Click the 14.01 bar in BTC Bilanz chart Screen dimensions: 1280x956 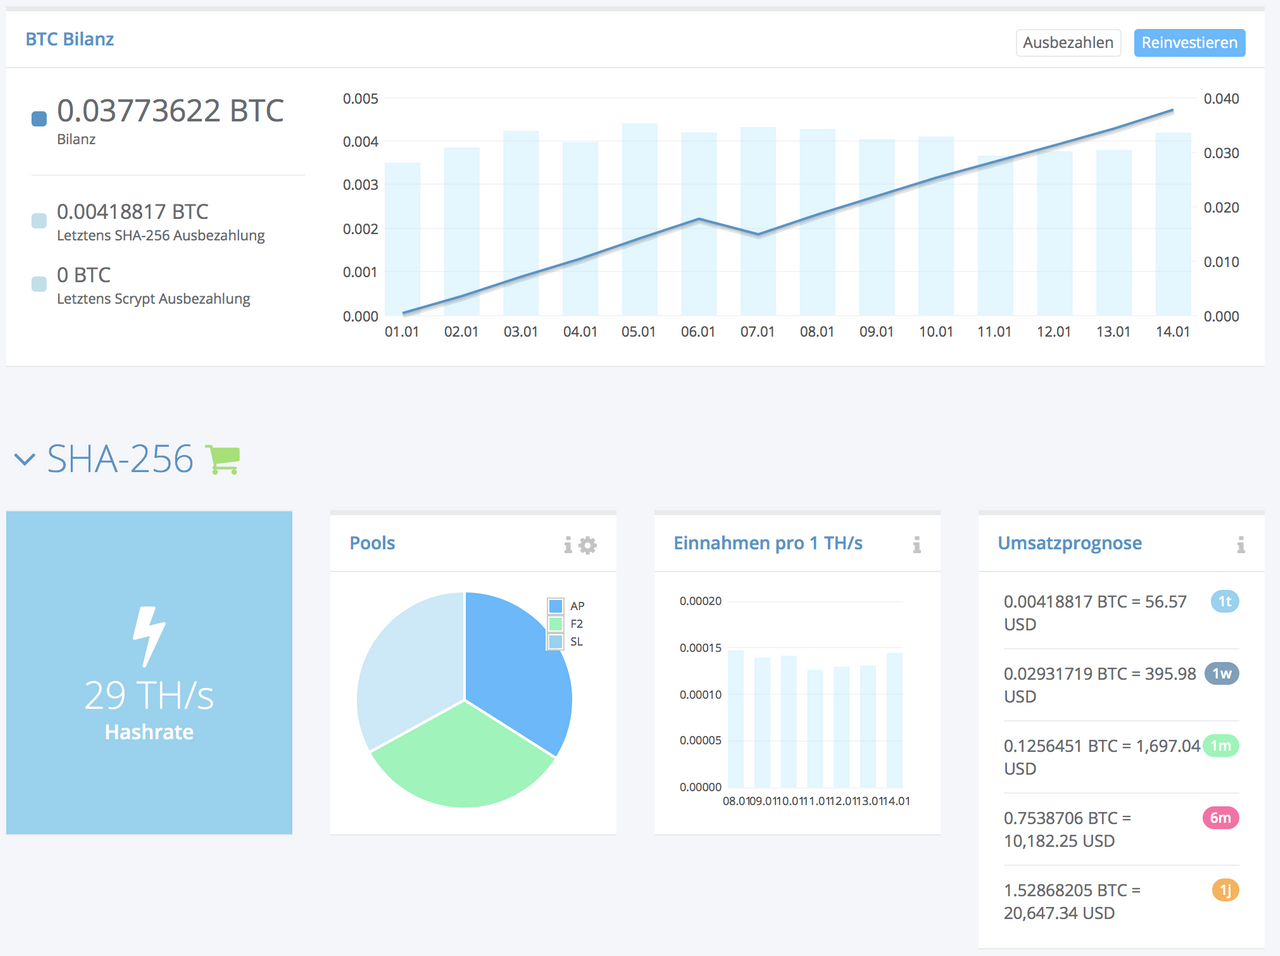pos(1173,224)
